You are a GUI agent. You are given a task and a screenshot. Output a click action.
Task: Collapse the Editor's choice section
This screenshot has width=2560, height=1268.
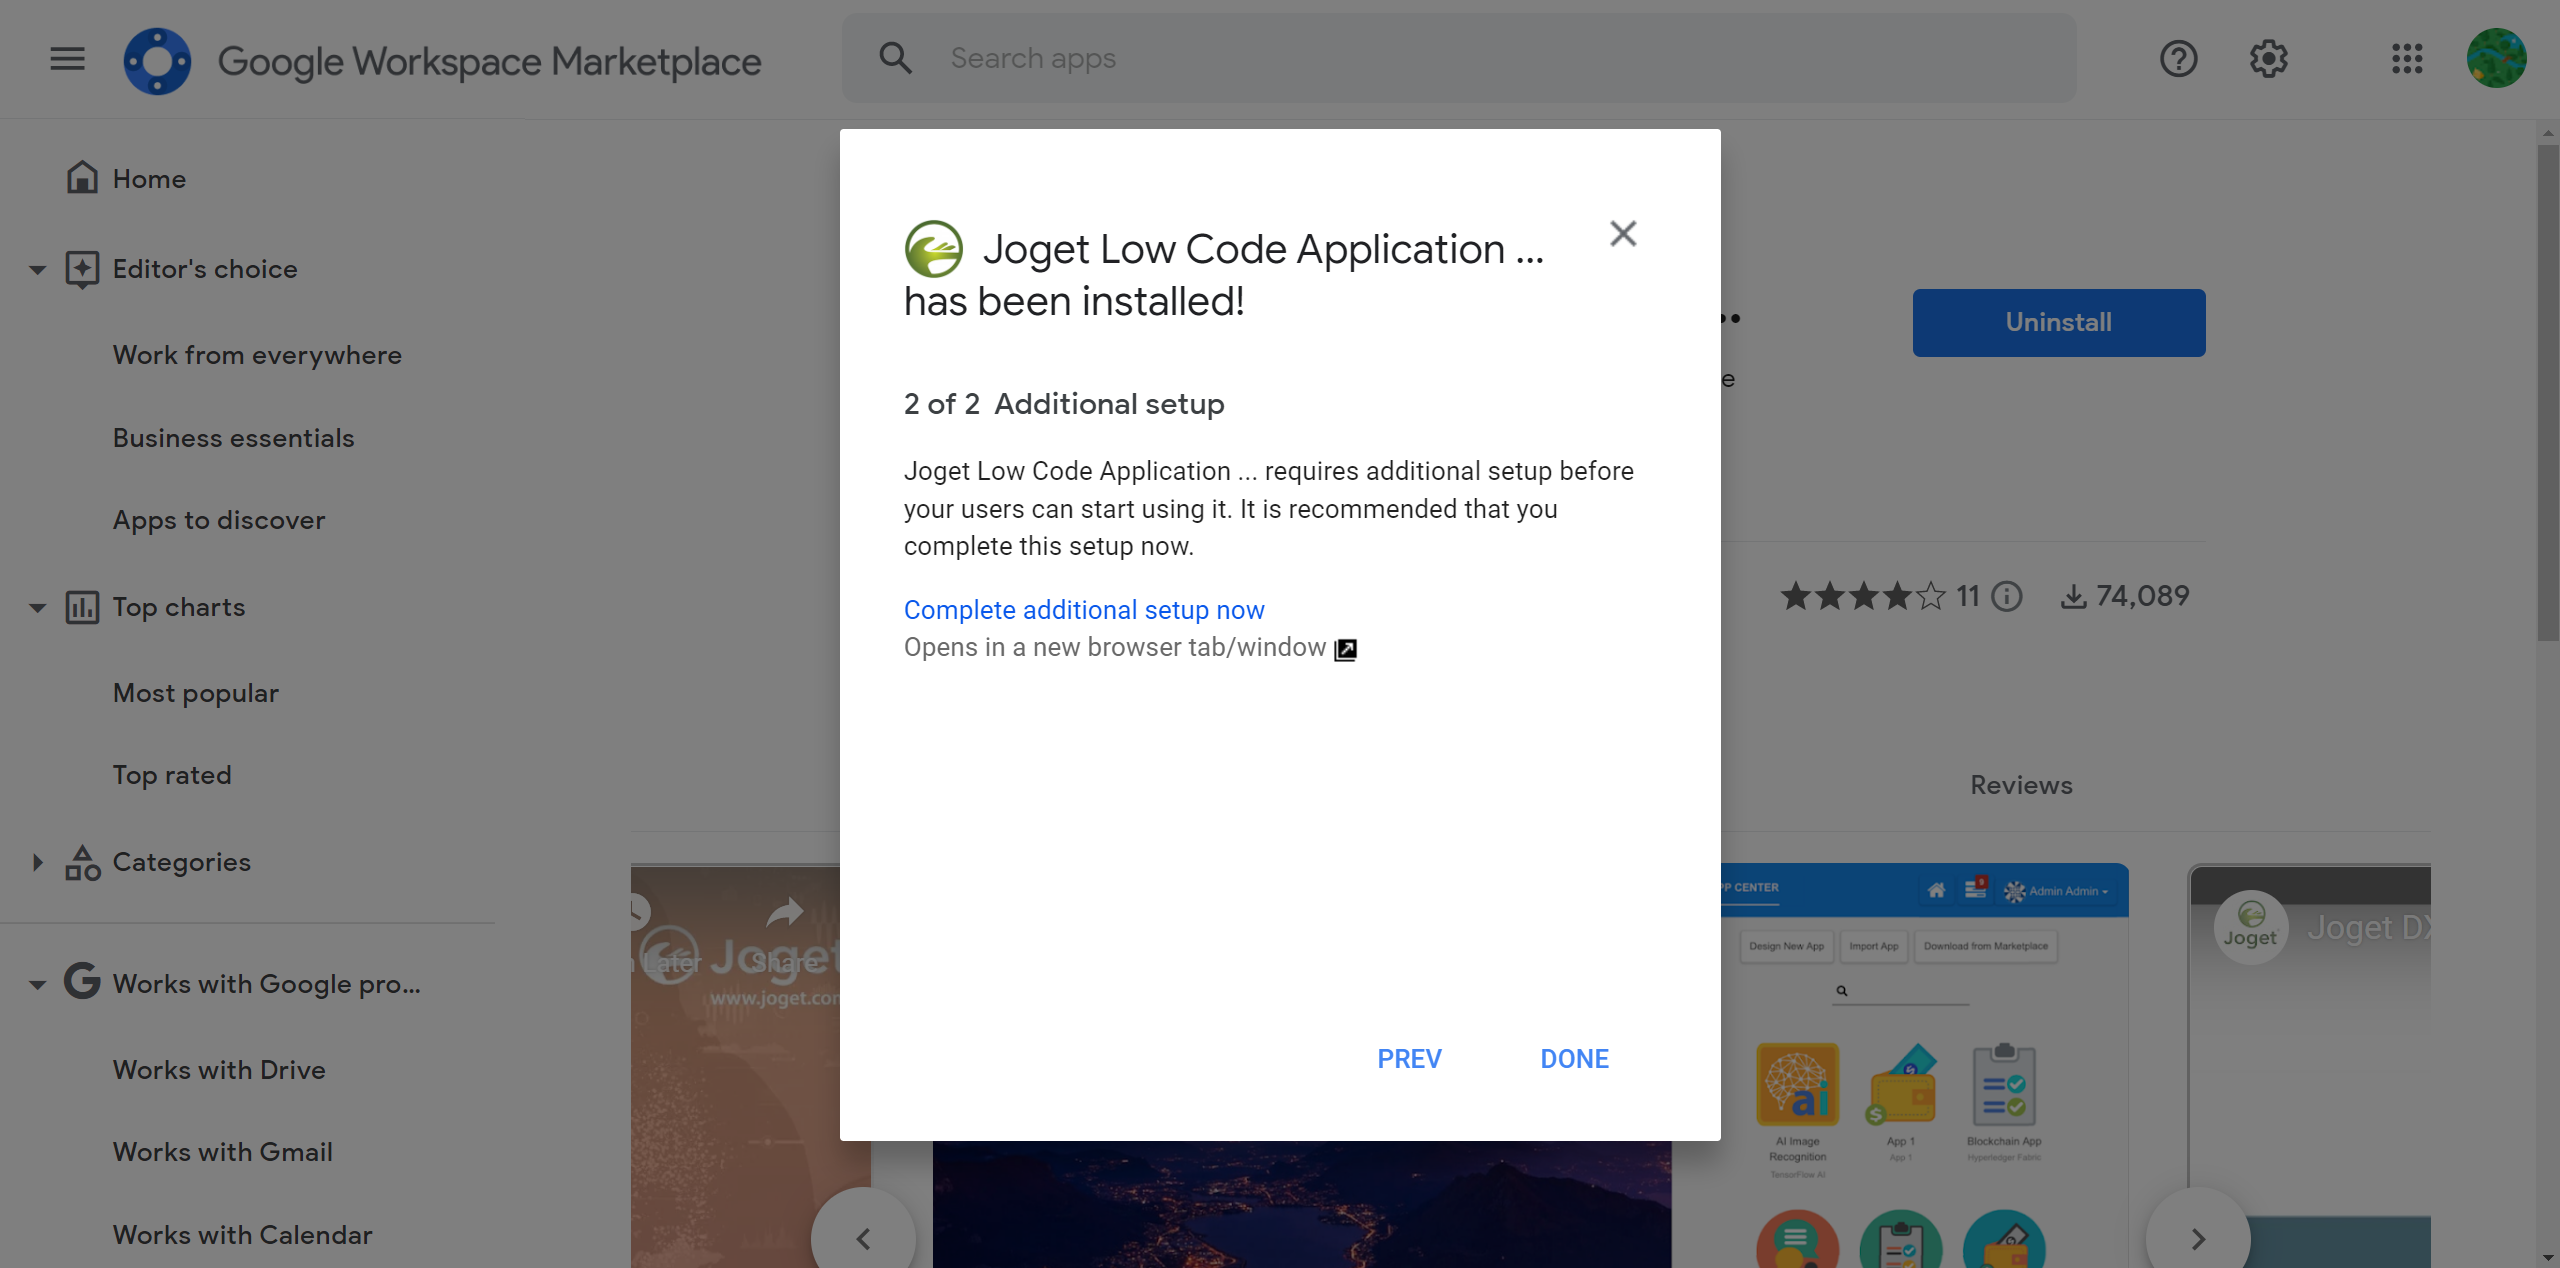tap(38, 270)
